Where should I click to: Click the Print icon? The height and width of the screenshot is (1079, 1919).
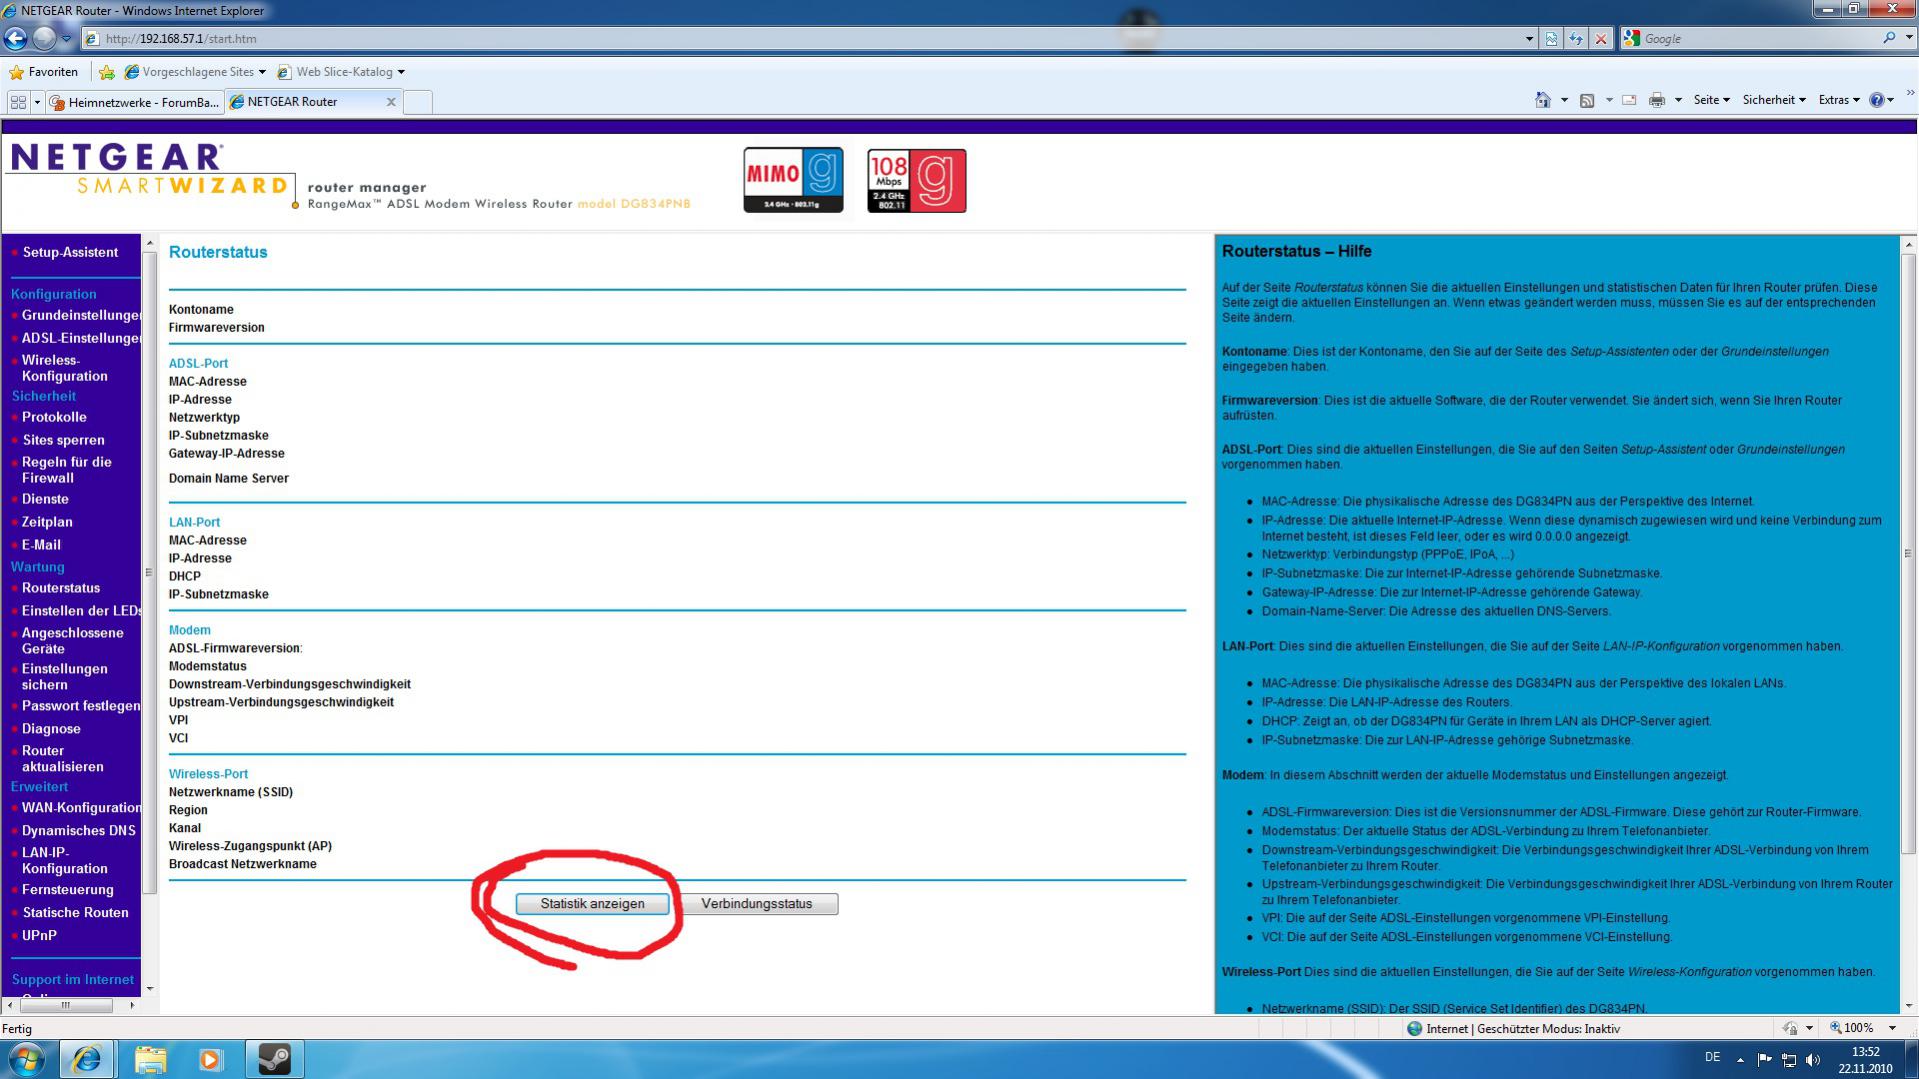point(1657,100)
